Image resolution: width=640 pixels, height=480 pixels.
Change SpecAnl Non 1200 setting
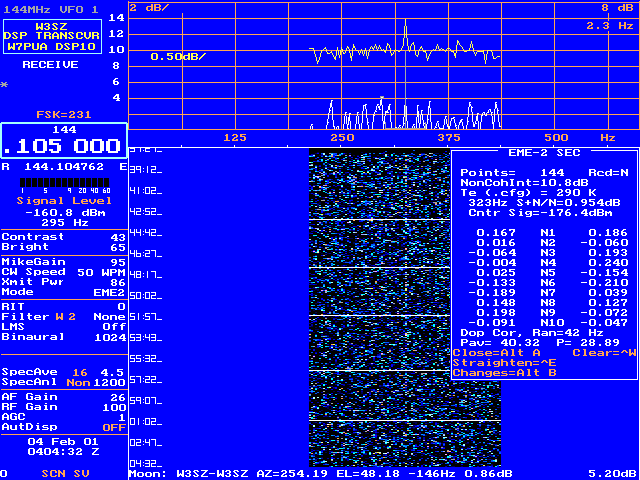[64, 382]
